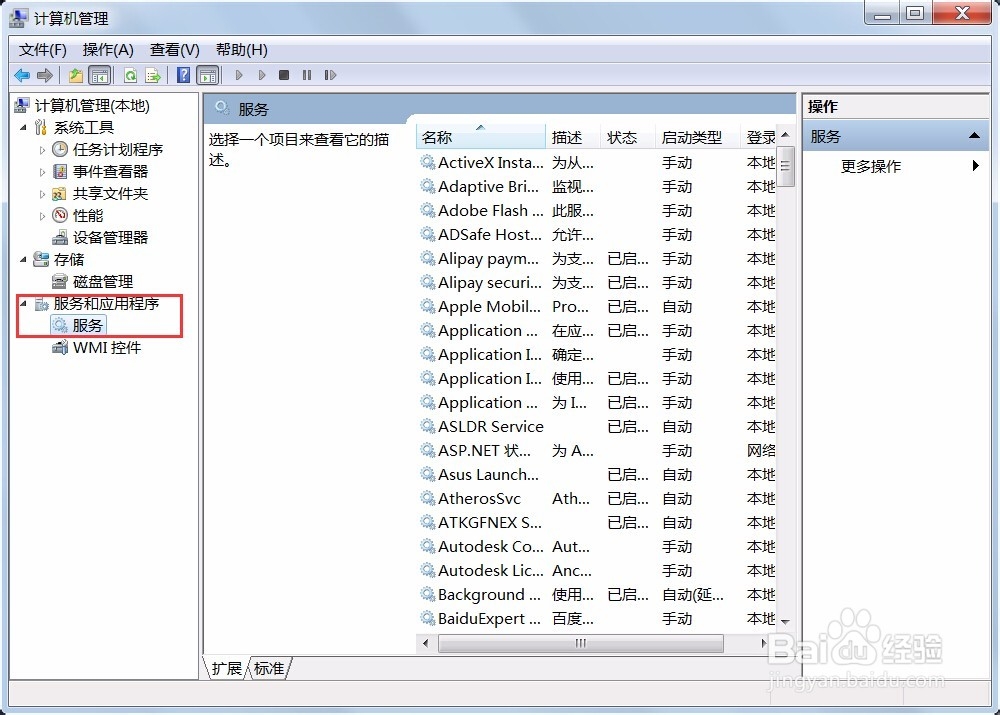
Task: Click the Stop Service square icon
Action: pos(283,74)
